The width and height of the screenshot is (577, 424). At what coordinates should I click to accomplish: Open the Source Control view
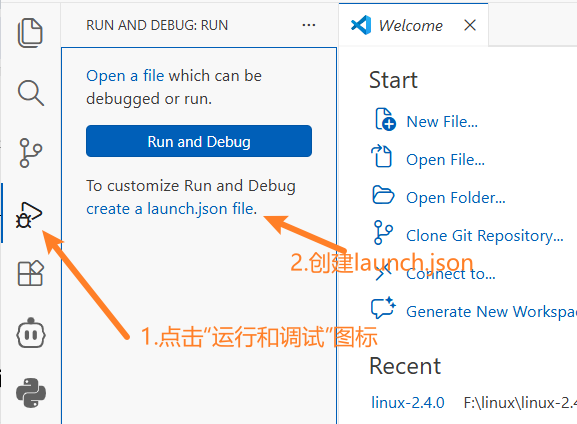tap(31, 153)
